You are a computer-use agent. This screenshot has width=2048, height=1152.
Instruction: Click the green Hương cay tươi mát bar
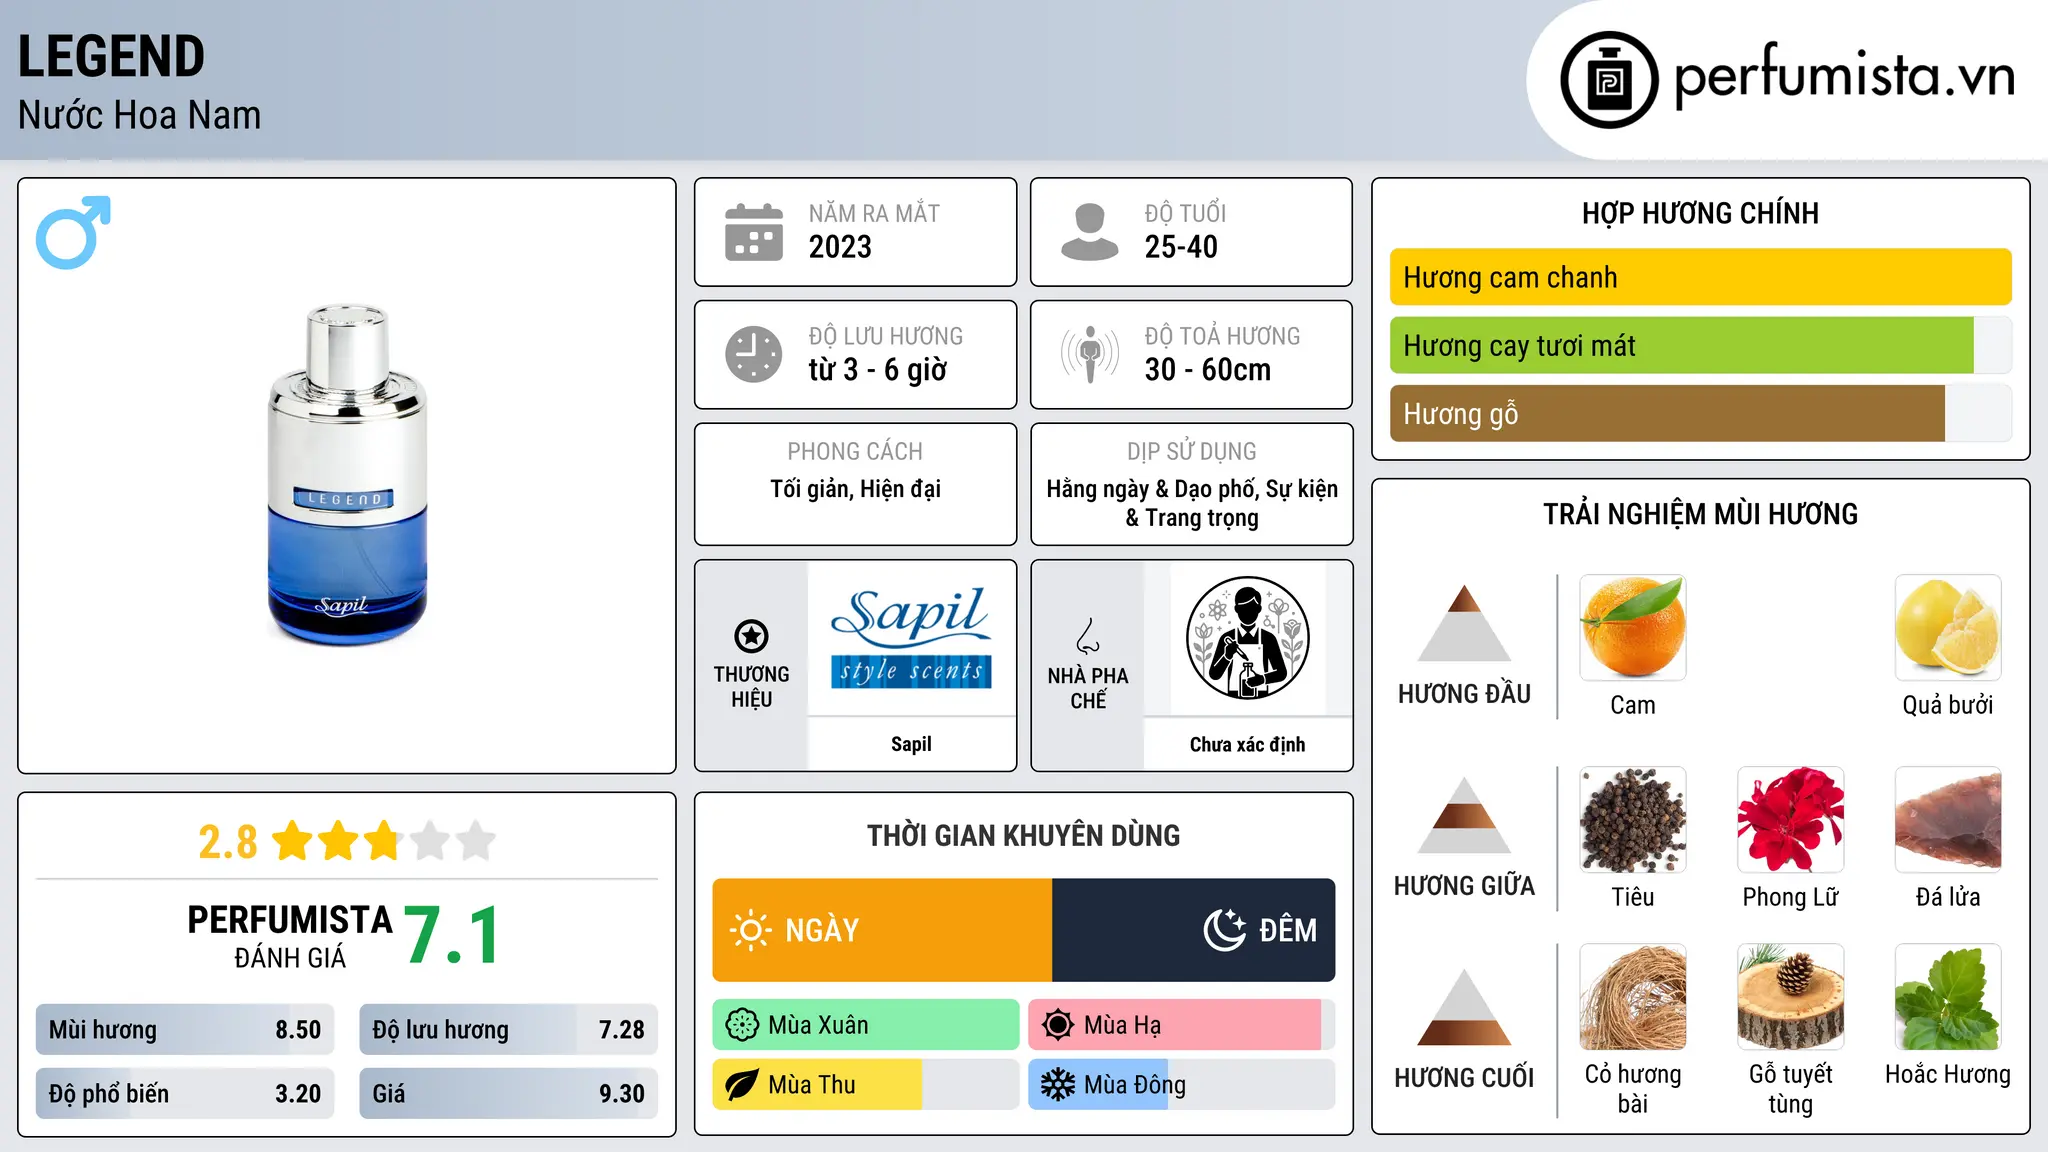(x=1682, y=345)
